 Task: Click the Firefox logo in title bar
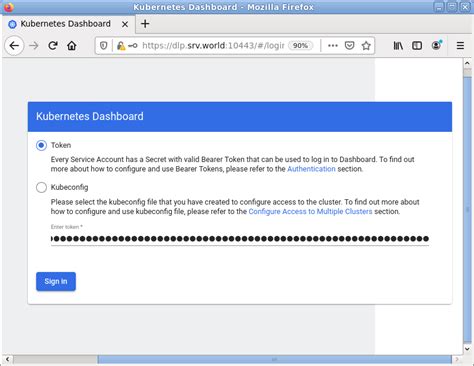click(x=8, y=7)
